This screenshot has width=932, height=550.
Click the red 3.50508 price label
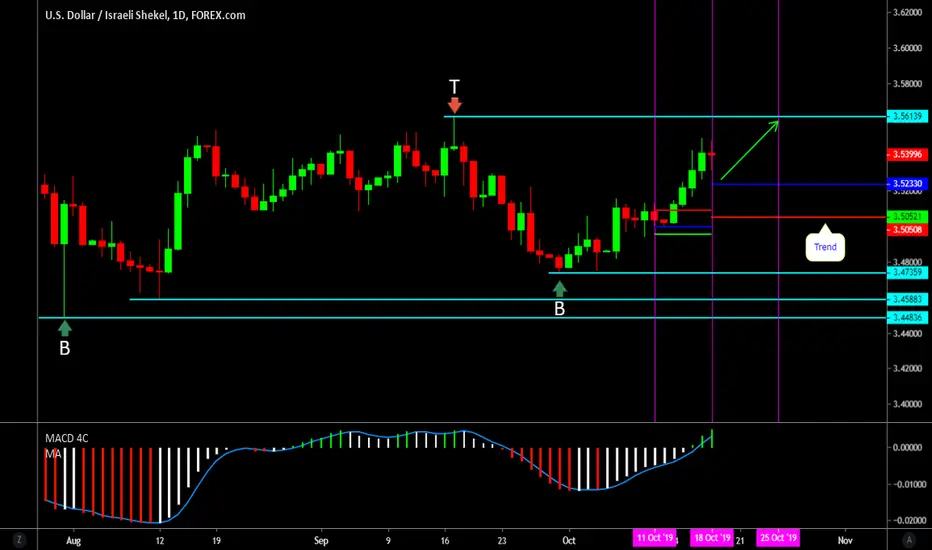907,230
